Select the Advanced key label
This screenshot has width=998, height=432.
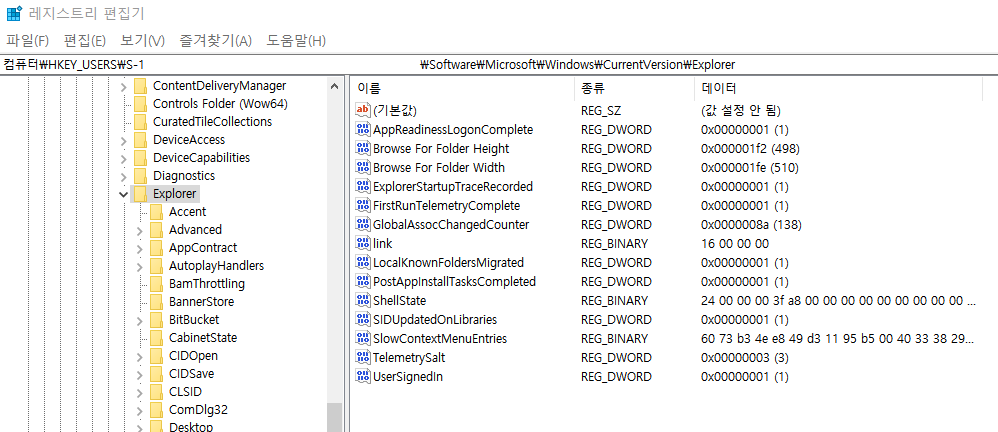coord(195,230)
